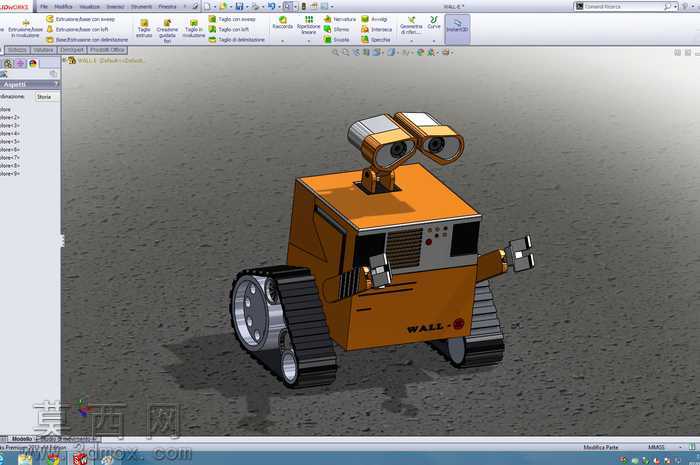Select Base/Estrusione con delimitazione
700x465 pixels.
tap(87, 40)
